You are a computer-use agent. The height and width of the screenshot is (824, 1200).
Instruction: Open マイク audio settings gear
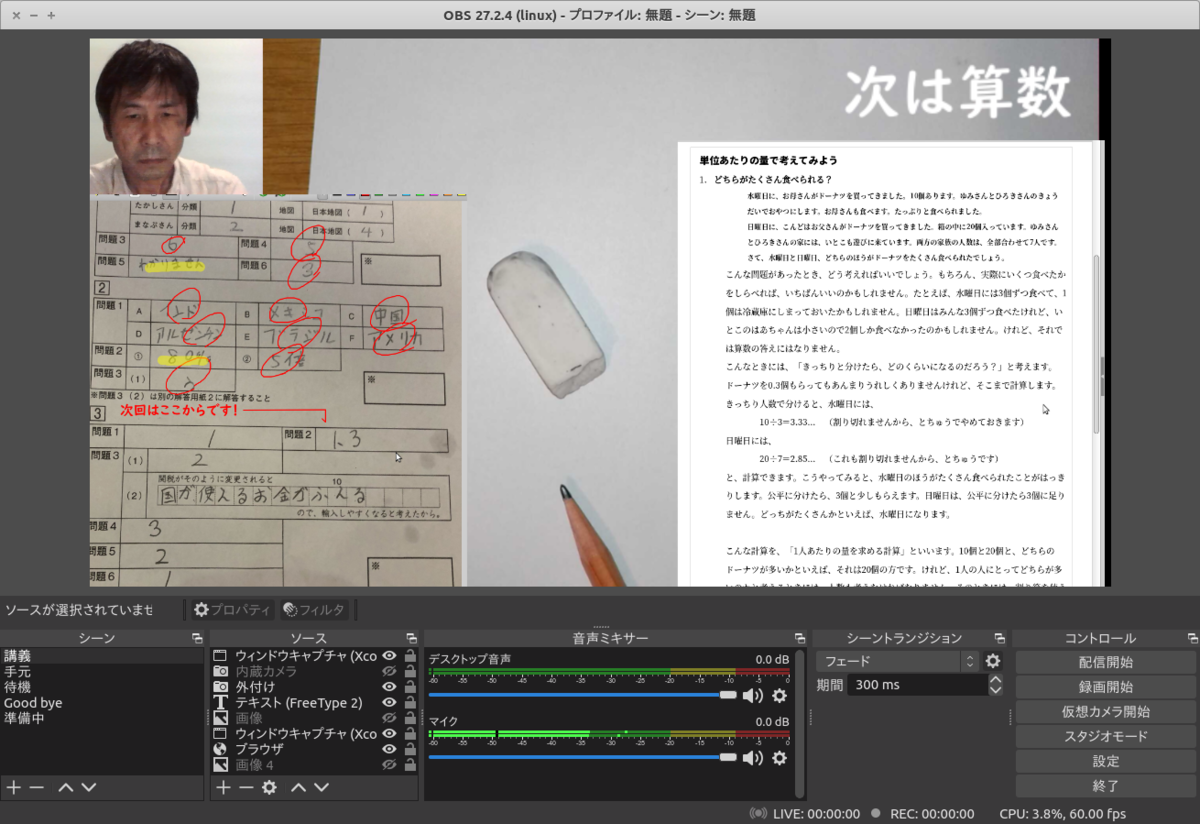[779, 758]
